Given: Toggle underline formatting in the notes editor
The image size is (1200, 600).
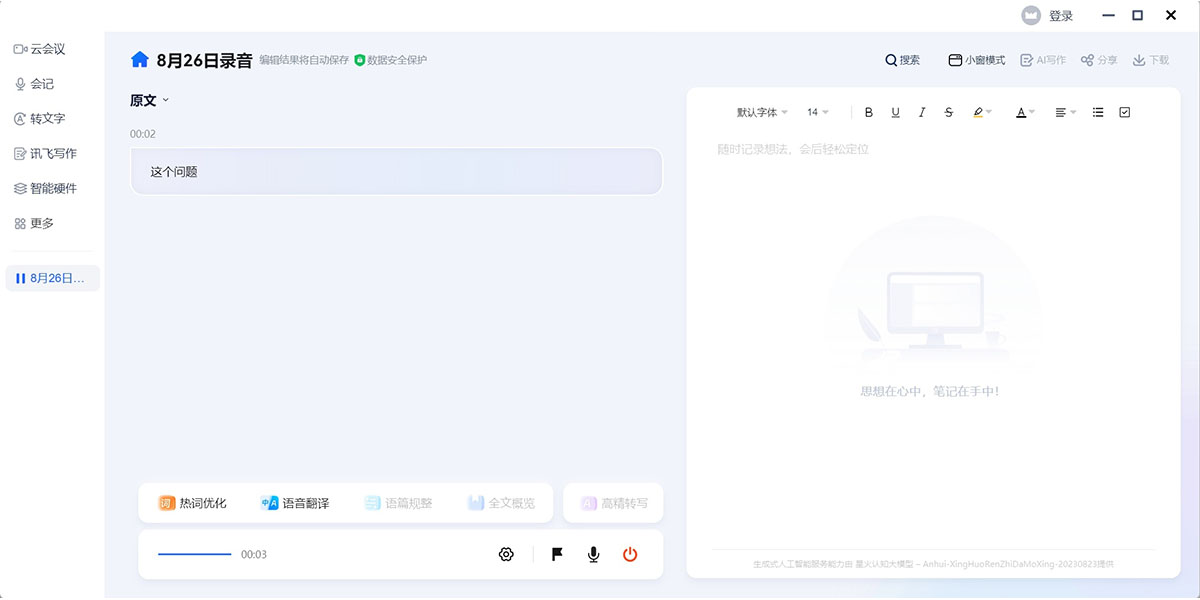Looking at the screenshot, I should [x=895, y=112].
